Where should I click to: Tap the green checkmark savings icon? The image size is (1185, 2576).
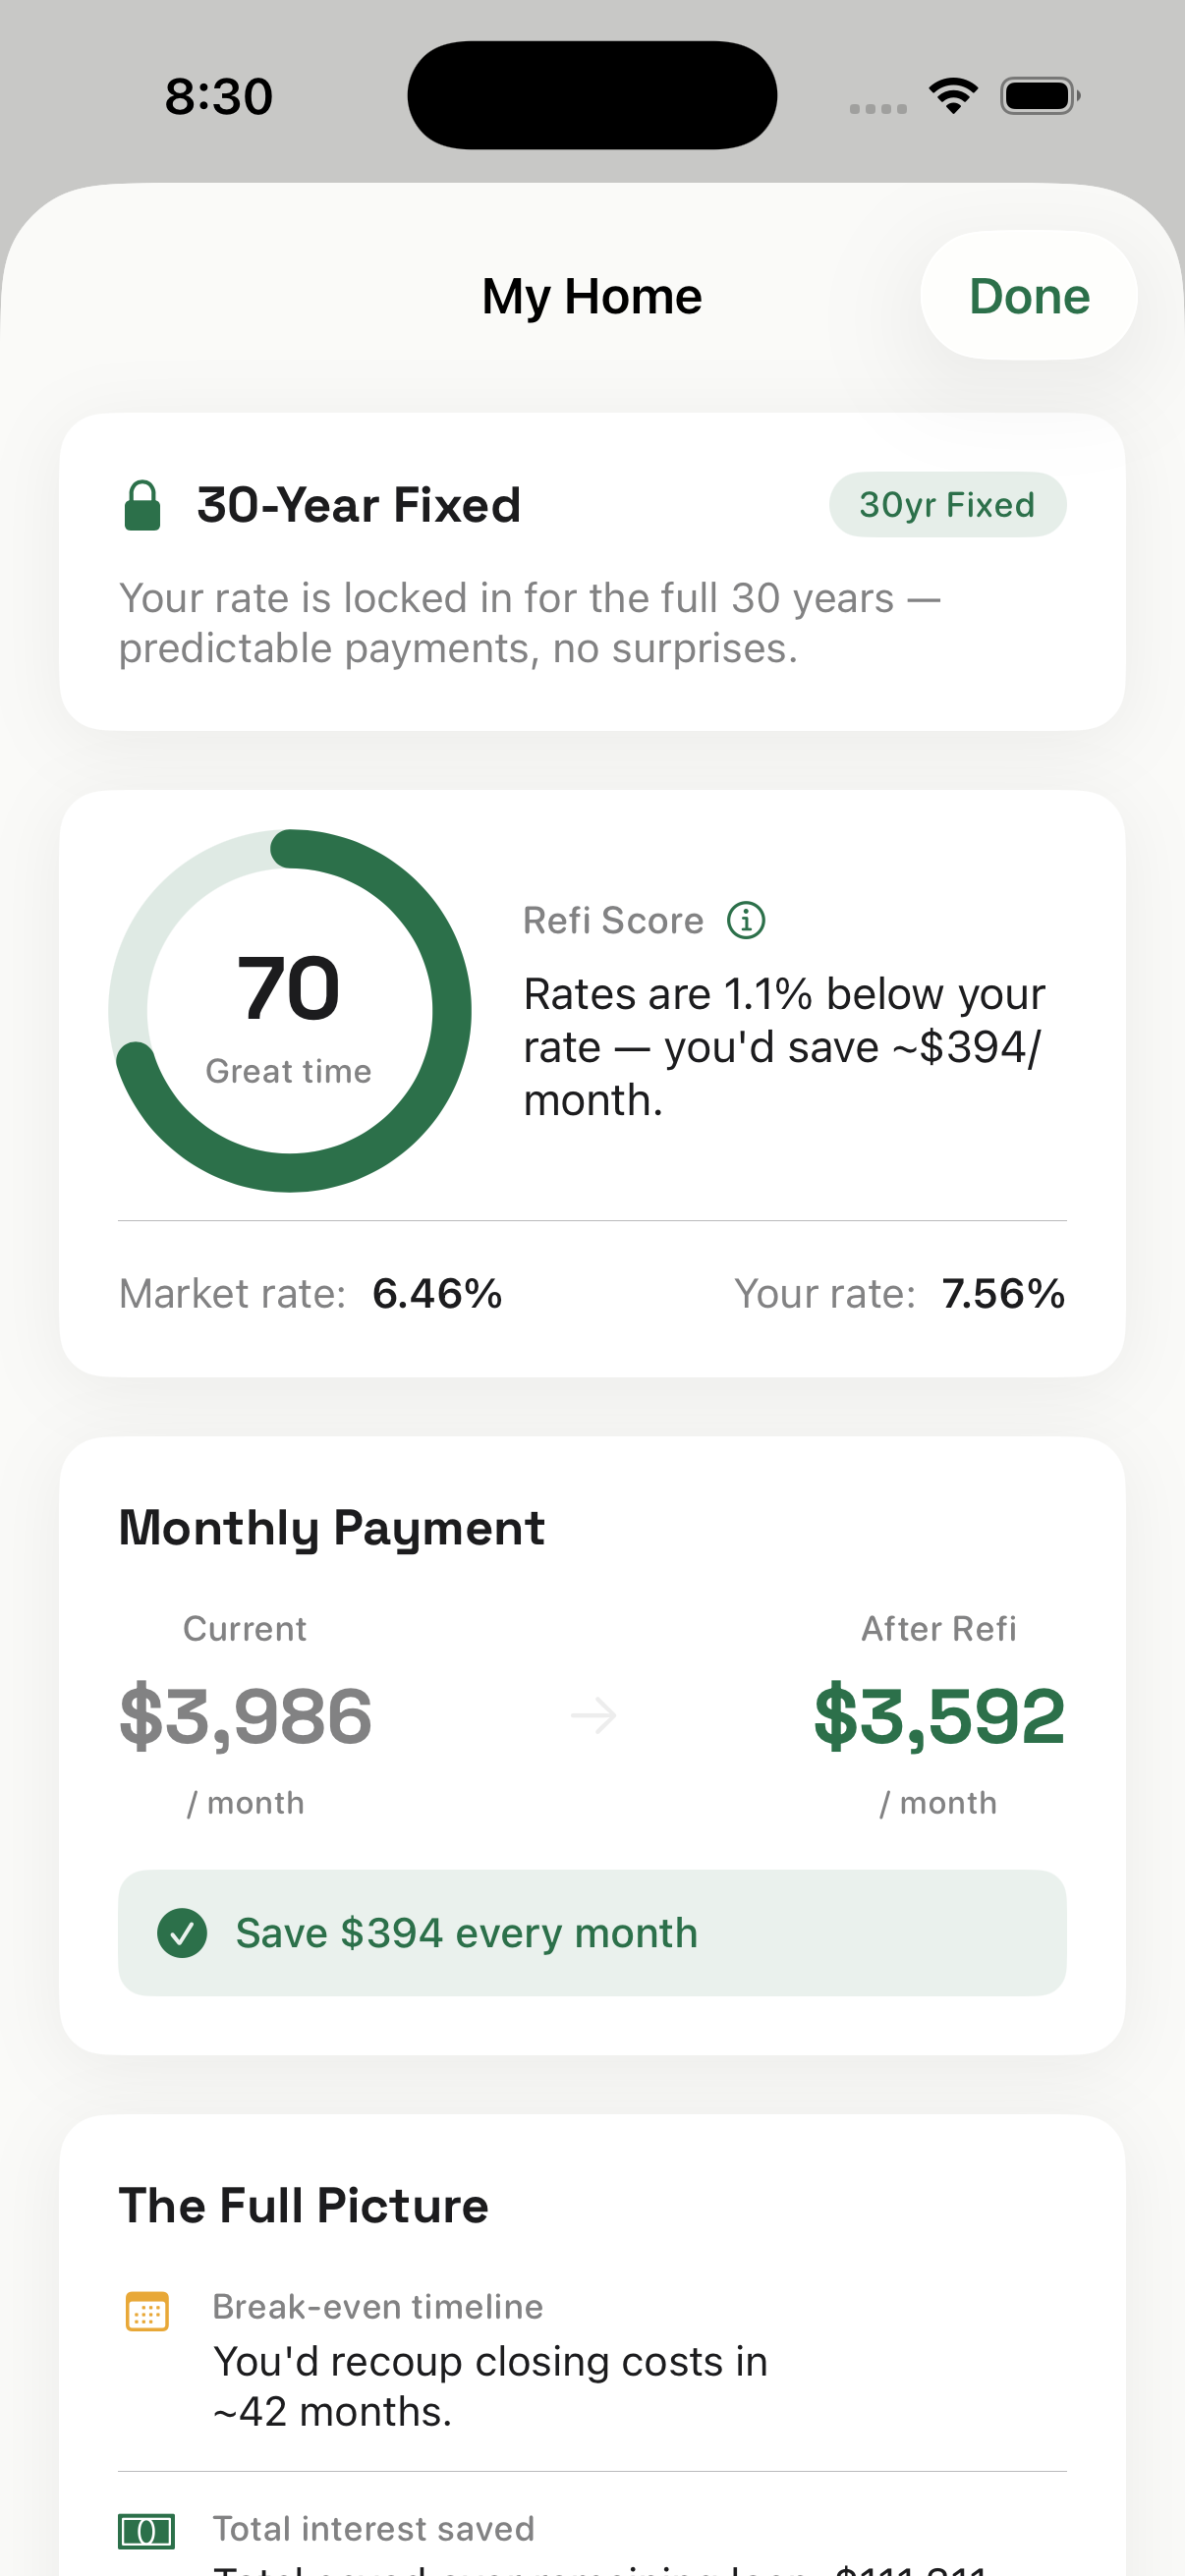(182, 1933)
